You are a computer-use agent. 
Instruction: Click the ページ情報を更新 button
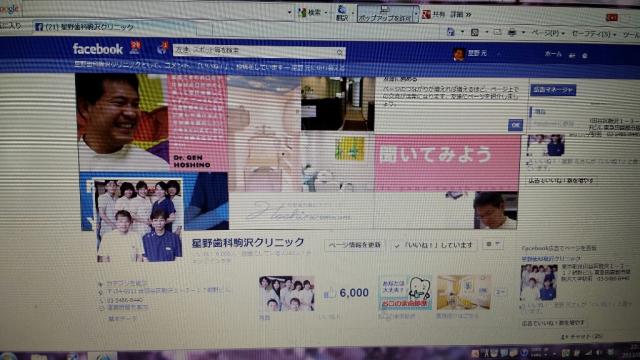pyautogui.click(x=354, y=245)
